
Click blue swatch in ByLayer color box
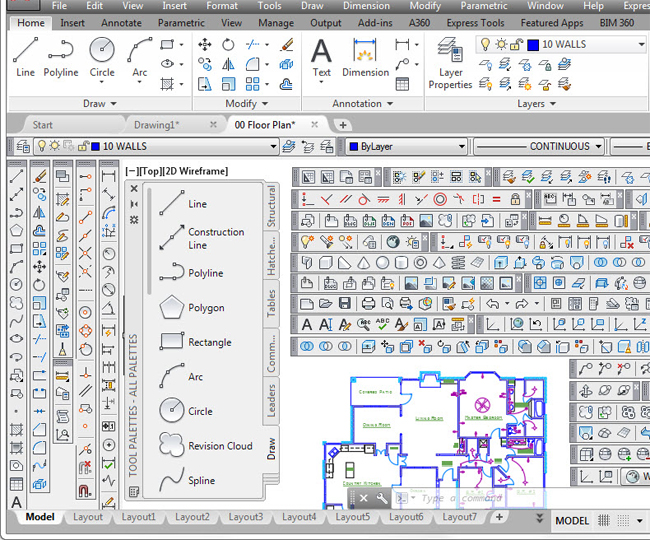click(354, 146)
